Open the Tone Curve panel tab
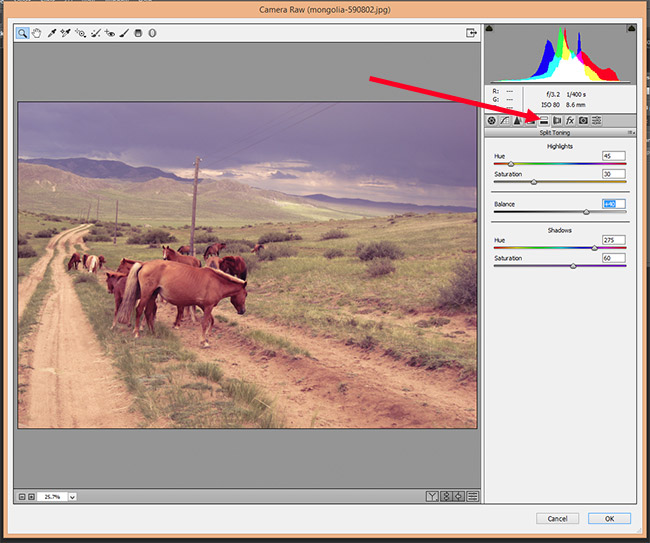Viewport: 650px width, 543px height. (504, 121)
